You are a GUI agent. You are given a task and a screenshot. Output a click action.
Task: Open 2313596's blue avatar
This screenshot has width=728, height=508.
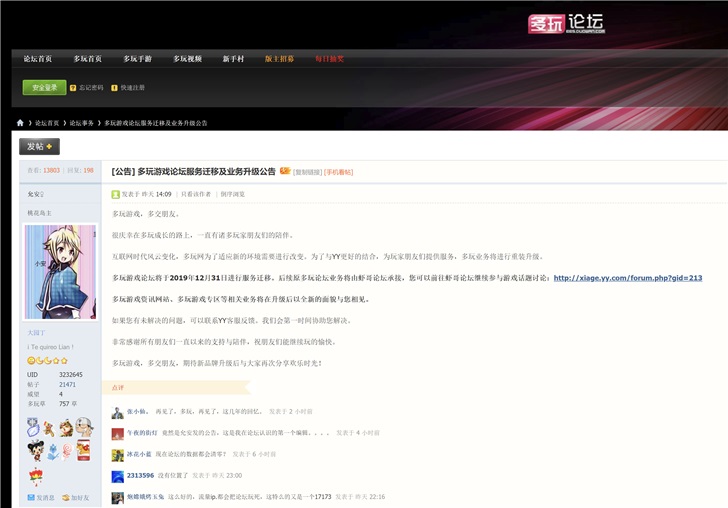click(x=117, y=476)
